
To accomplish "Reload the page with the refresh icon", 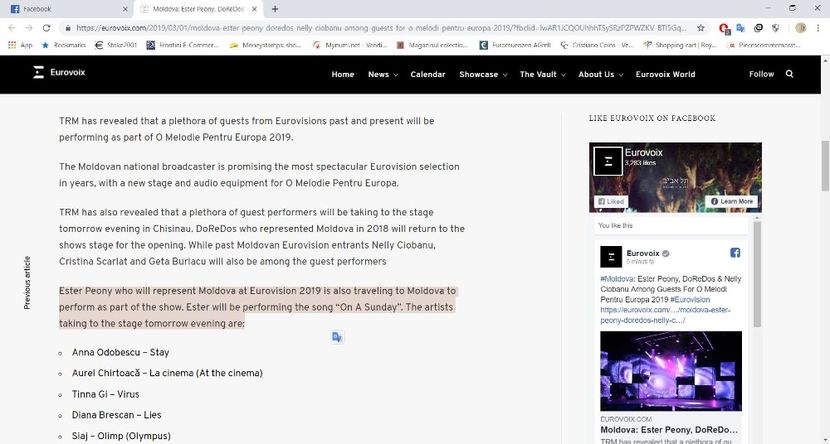I will [47, 28].
